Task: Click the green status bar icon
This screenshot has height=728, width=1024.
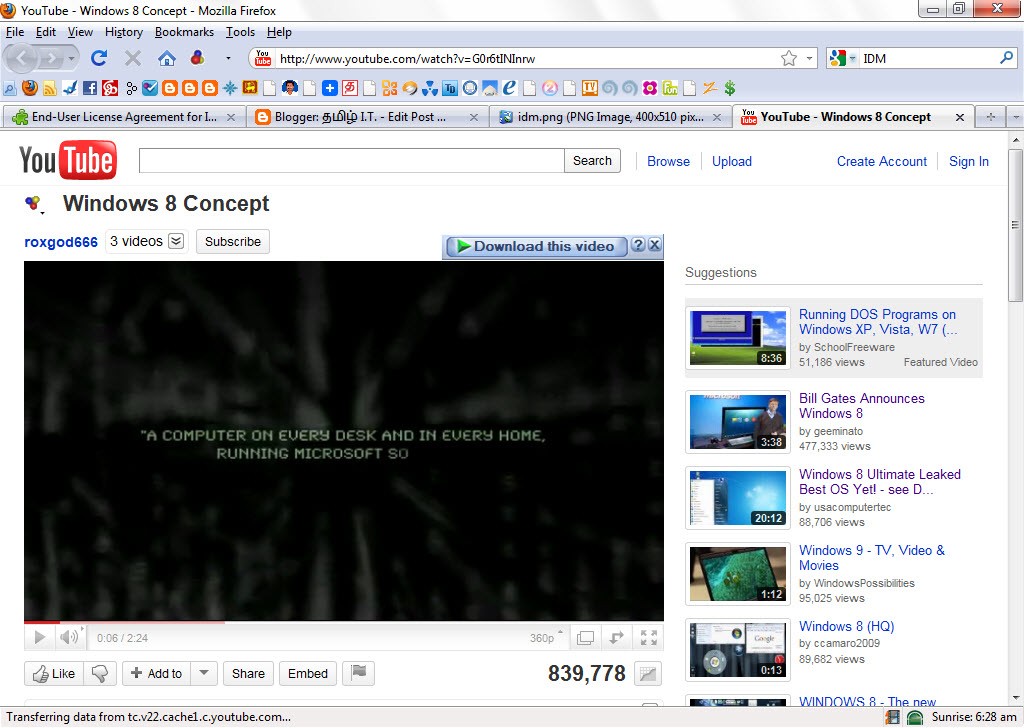Action: 915,718
